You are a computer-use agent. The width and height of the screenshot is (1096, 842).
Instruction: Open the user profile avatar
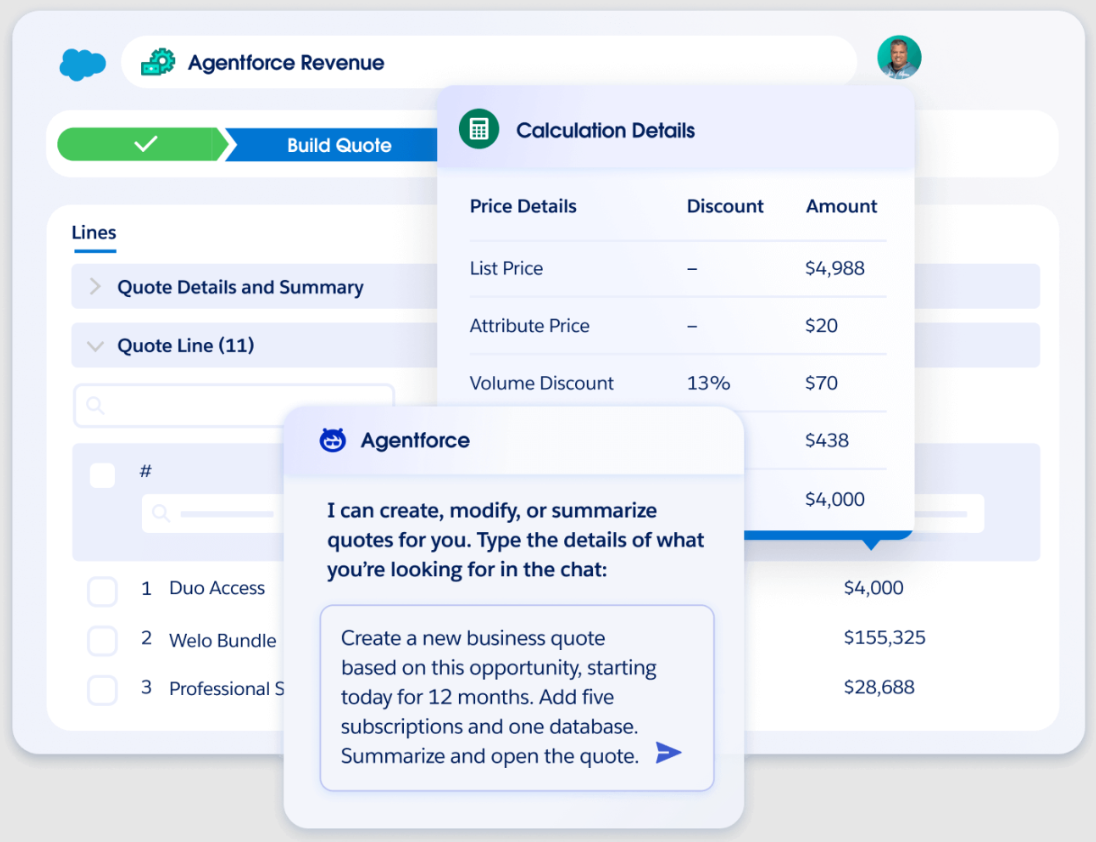point(899,57)
